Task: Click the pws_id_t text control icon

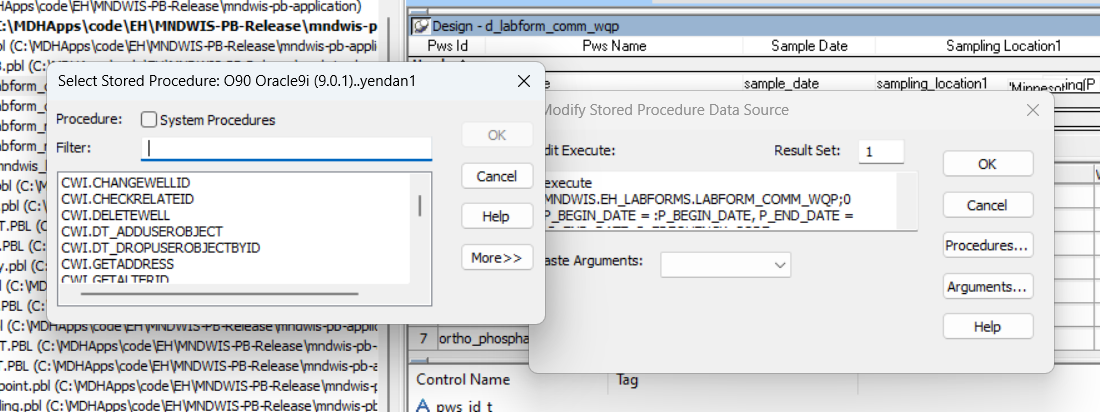Action: coord(422,404)
